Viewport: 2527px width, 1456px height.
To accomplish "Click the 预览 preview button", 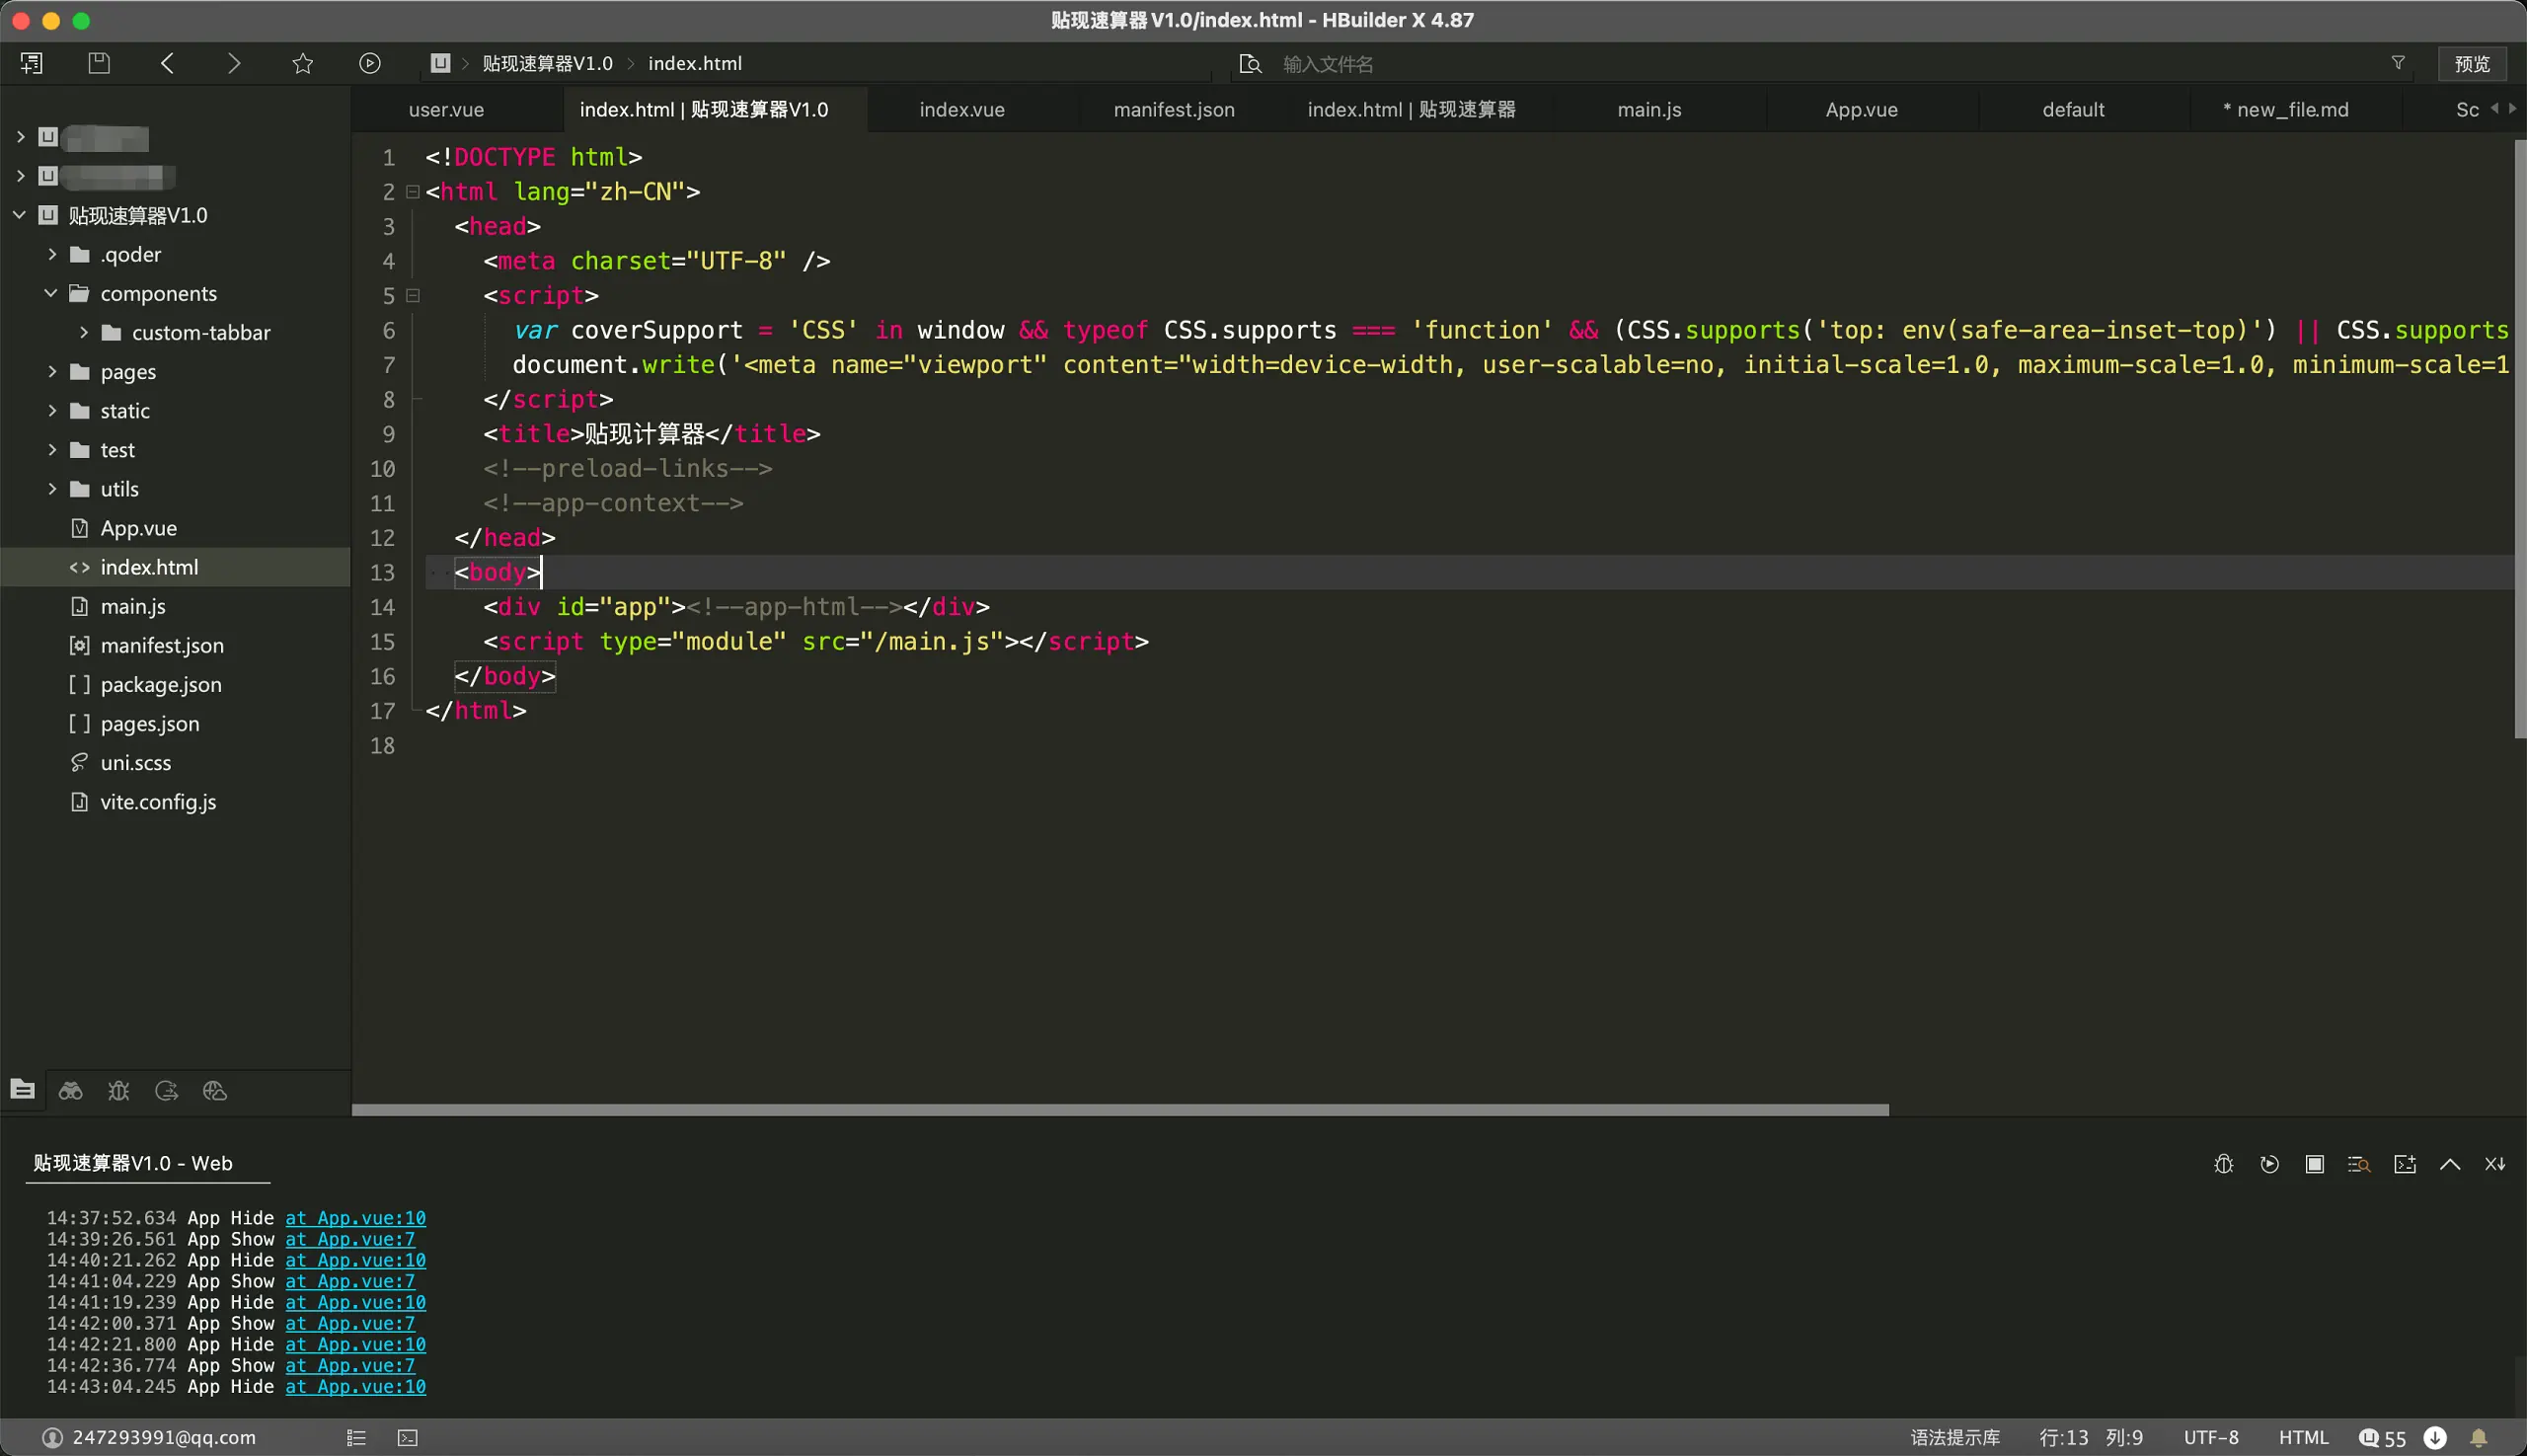I will pyautogui.click(x=2471, y=64).
